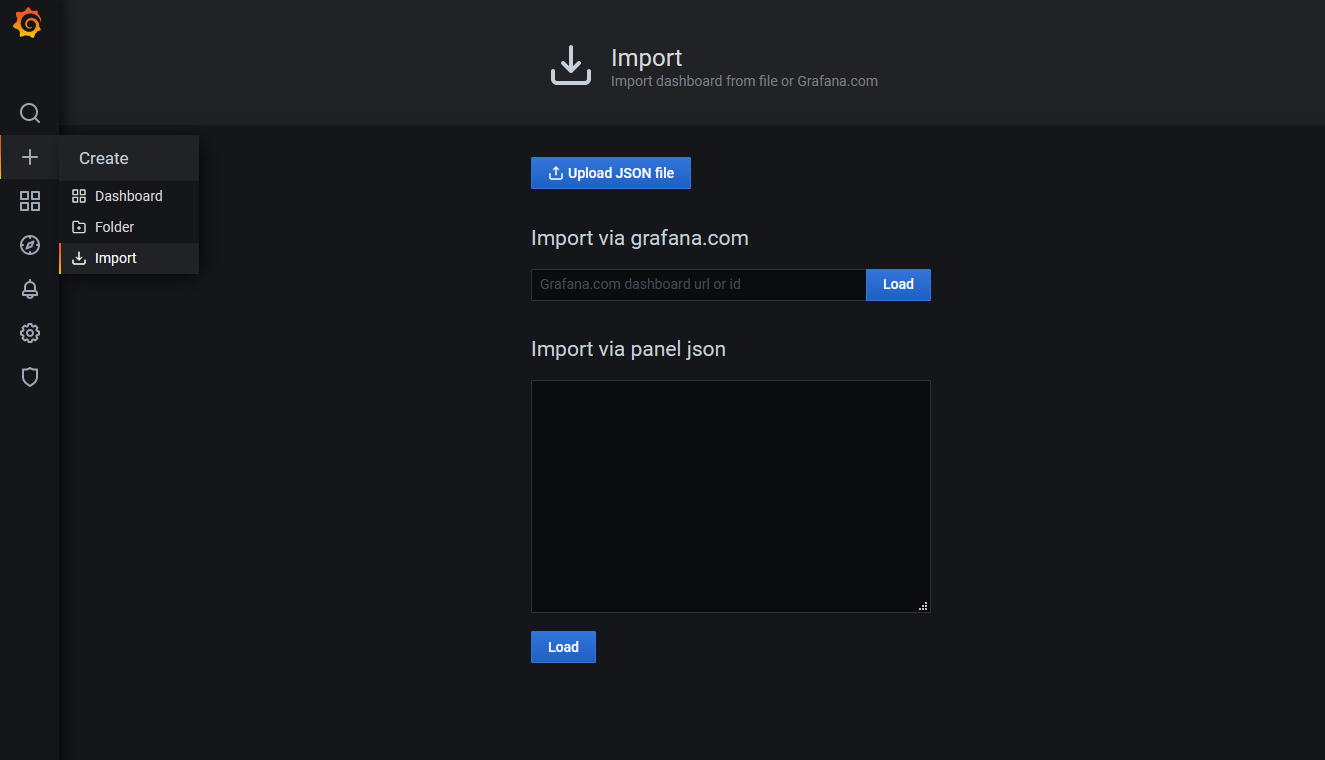Click the Load button below the JSON box

(563, 647)
